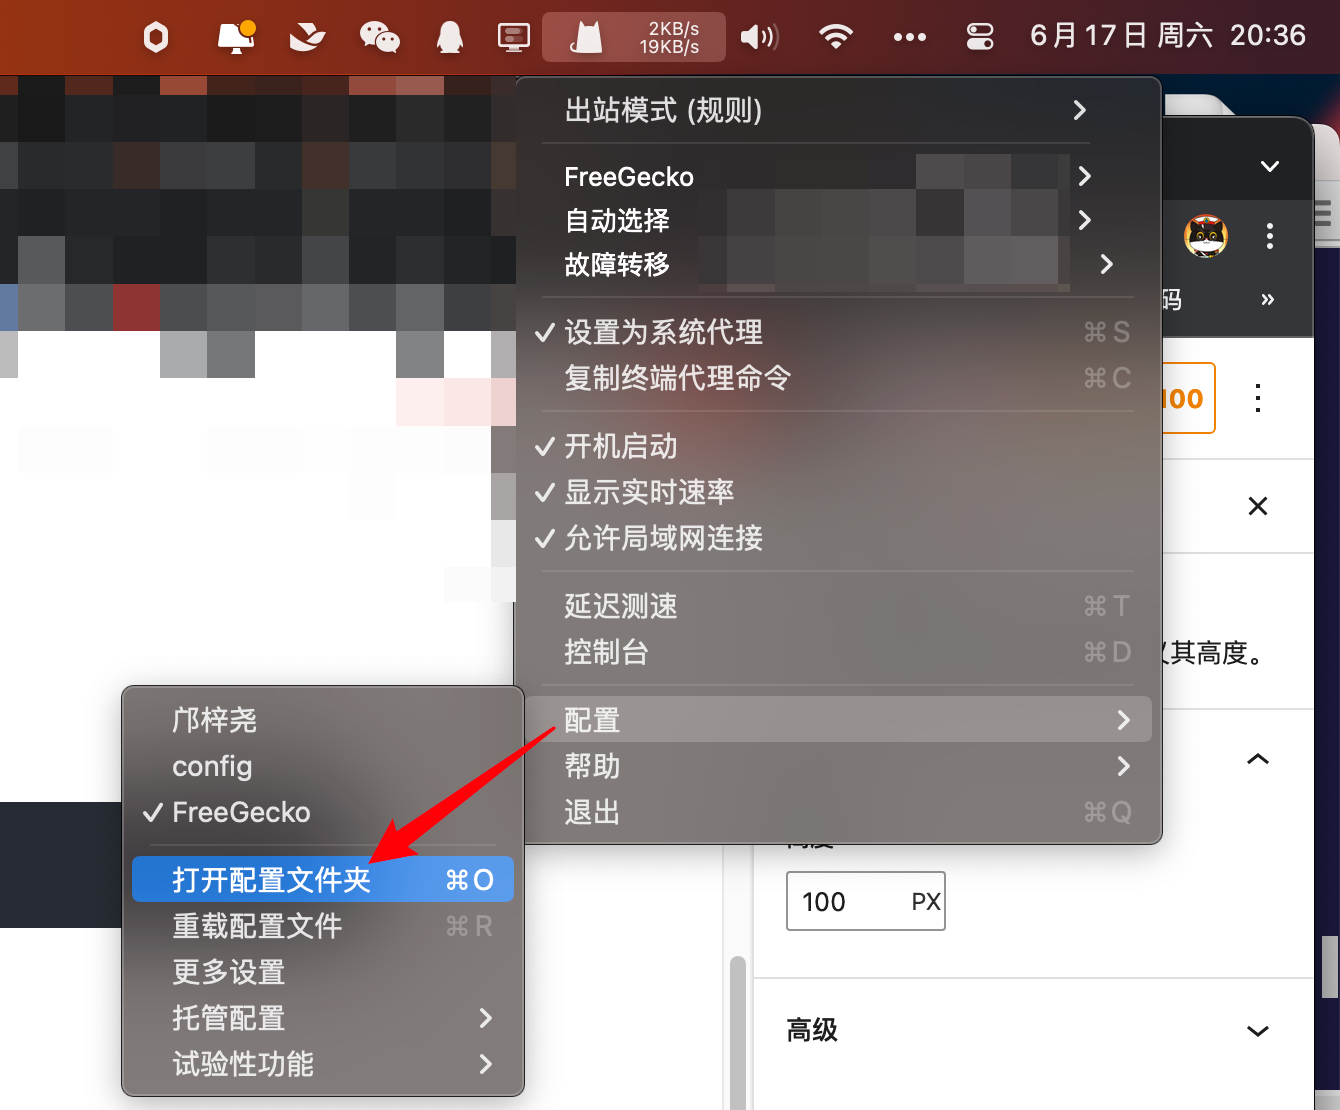Uncheck 显示实时速率 option
1340x1110 pixels.
pyautogui.click(x=649, y=492)
